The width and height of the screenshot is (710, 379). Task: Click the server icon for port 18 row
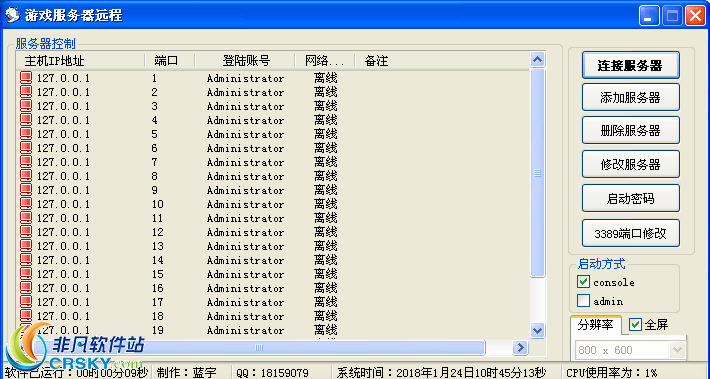(x=26, y=317)
